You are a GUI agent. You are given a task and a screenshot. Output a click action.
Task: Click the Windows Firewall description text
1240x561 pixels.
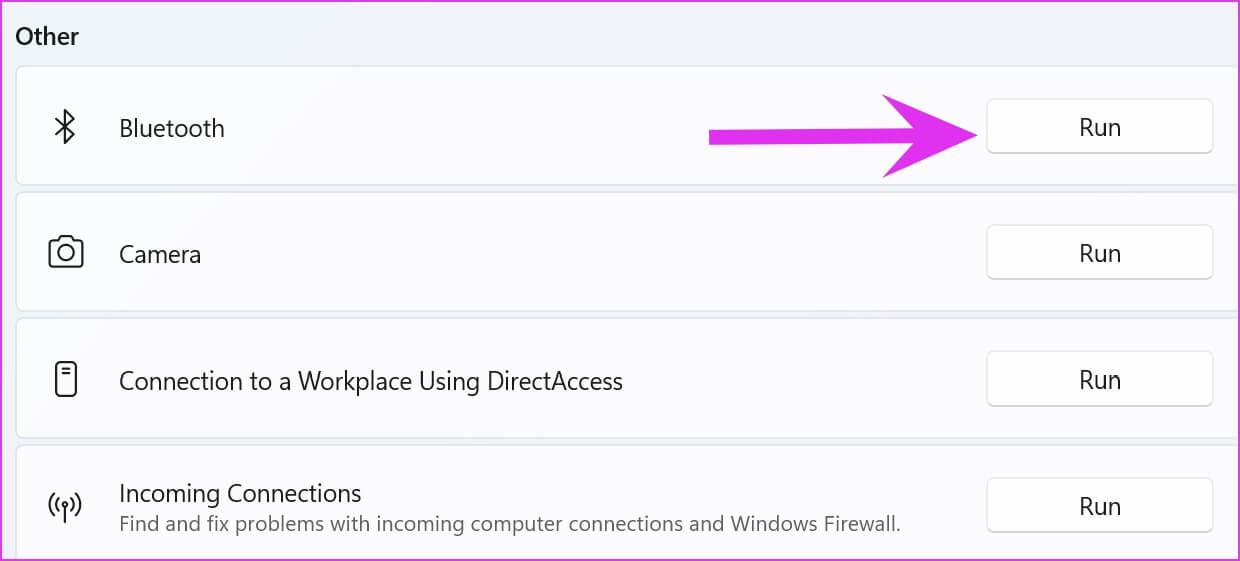coord(510,523)
